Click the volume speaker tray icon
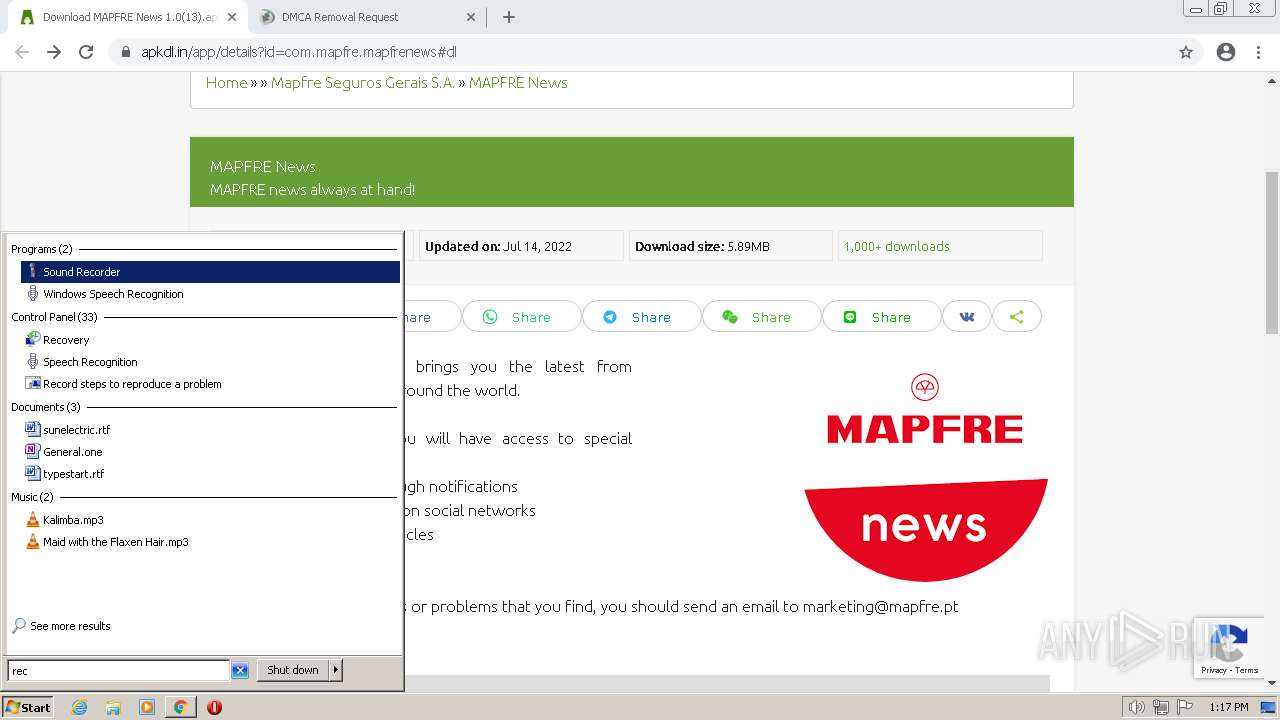This screenshot has height=720, width=1280. (x=1136, y=707)
